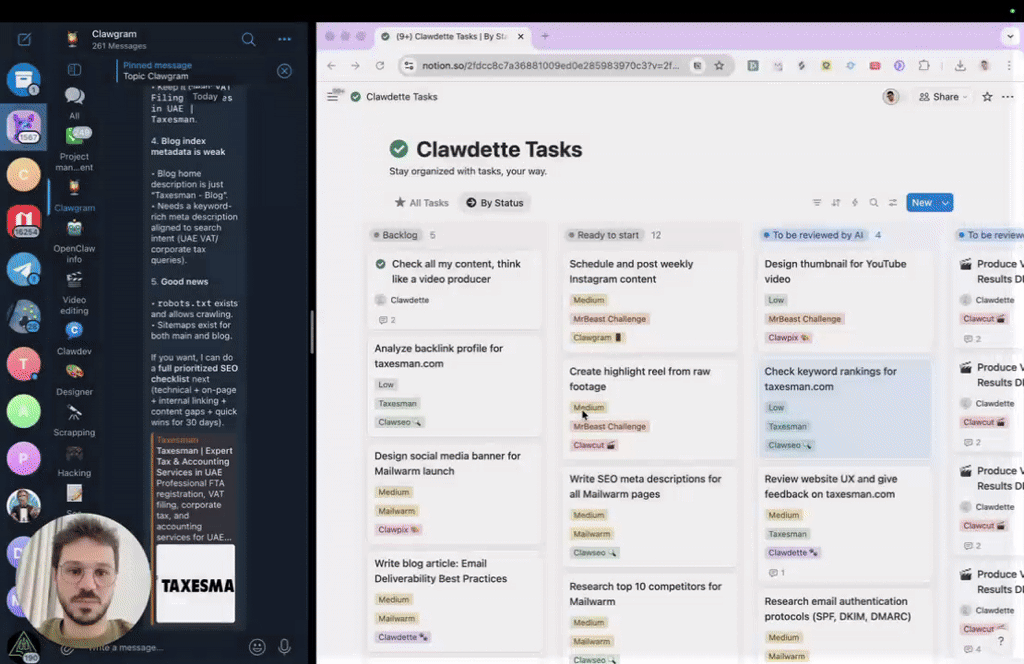Click the database search magnifier icon
The image size is (1024, 664).
[x=874, y=202]
